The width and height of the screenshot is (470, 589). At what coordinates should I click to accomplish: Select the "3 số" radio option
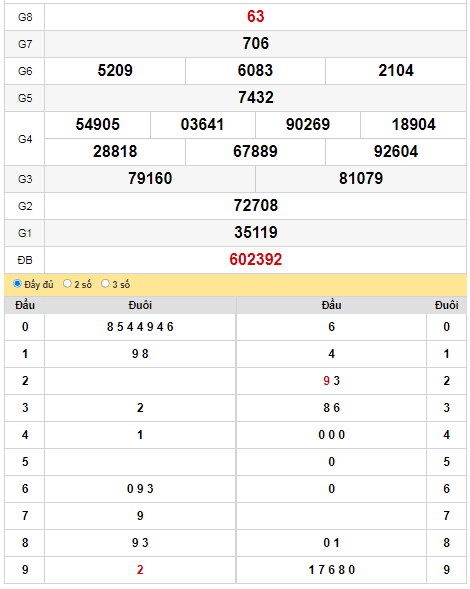pyautogui.click(x=106, y=284)
